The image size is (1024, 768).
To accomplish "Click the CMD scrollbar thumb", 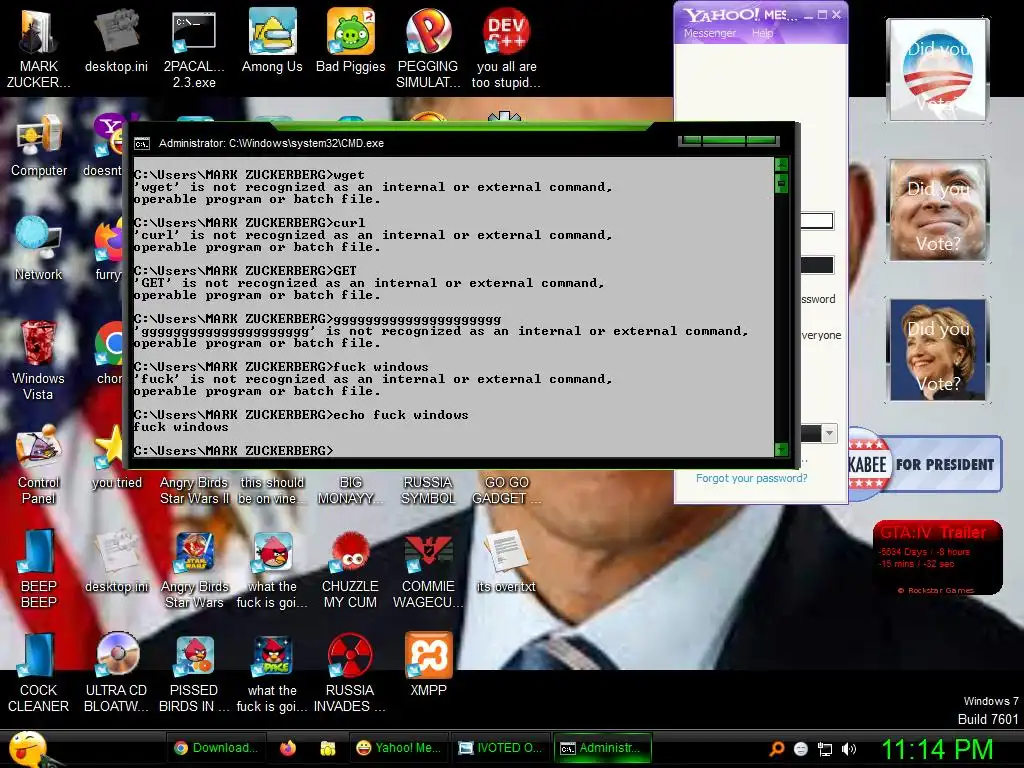I will pyautogui.click(x=781, y=184).
